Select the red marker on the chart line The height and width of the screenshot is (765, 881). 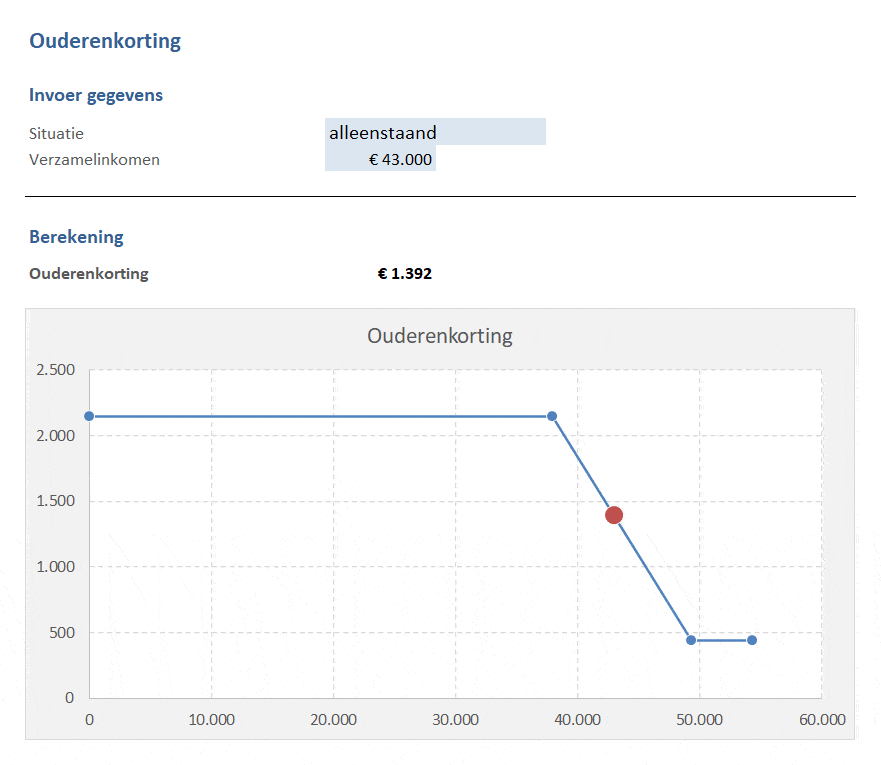point(614,515)
